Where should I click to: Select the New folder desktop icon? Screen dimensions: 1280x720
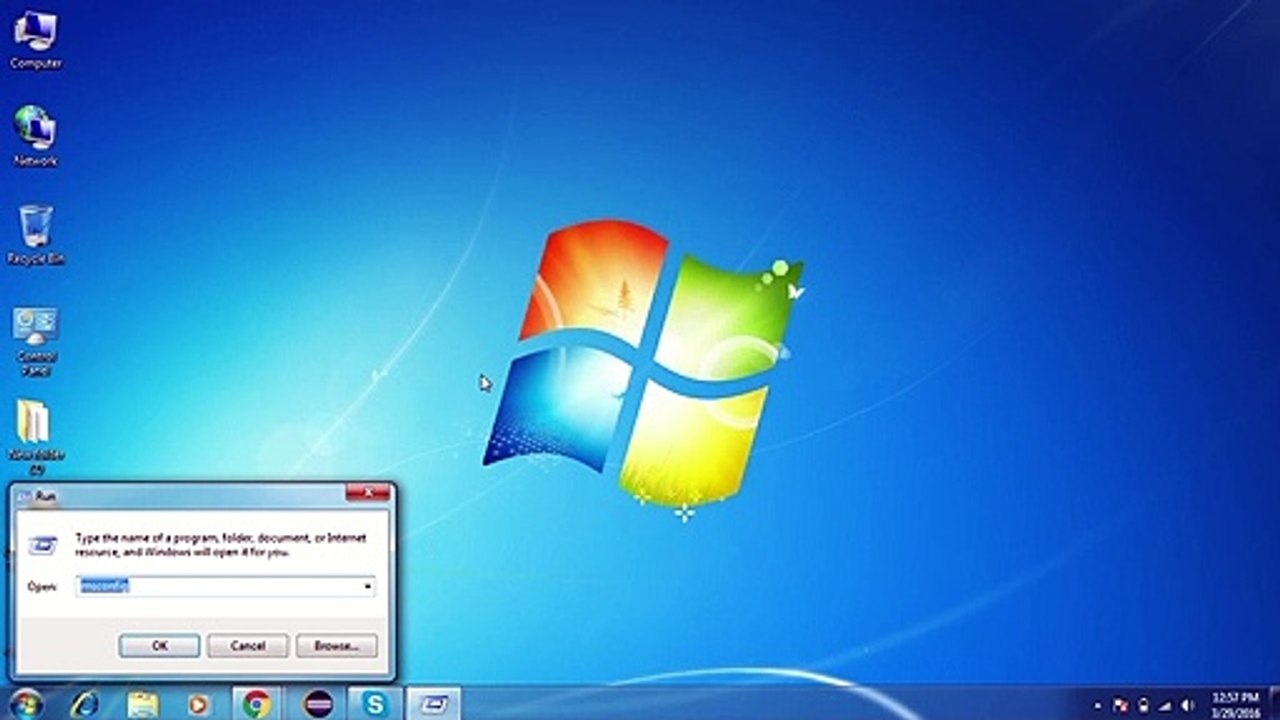click(x=36, y=437)
